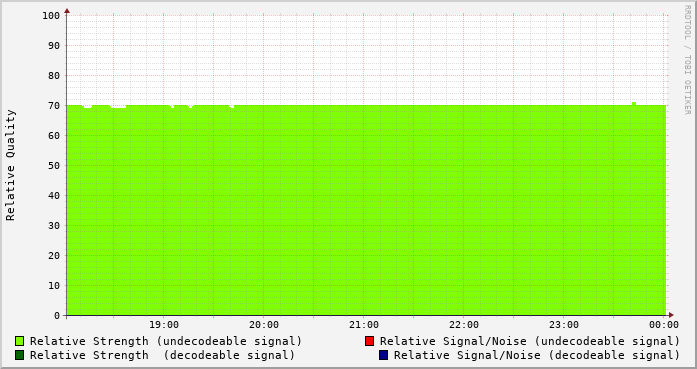Screen dimensions: 697x369
Task: Click the 21:00 time axis label
Action: pyautogui.click(x=364, y=325)
